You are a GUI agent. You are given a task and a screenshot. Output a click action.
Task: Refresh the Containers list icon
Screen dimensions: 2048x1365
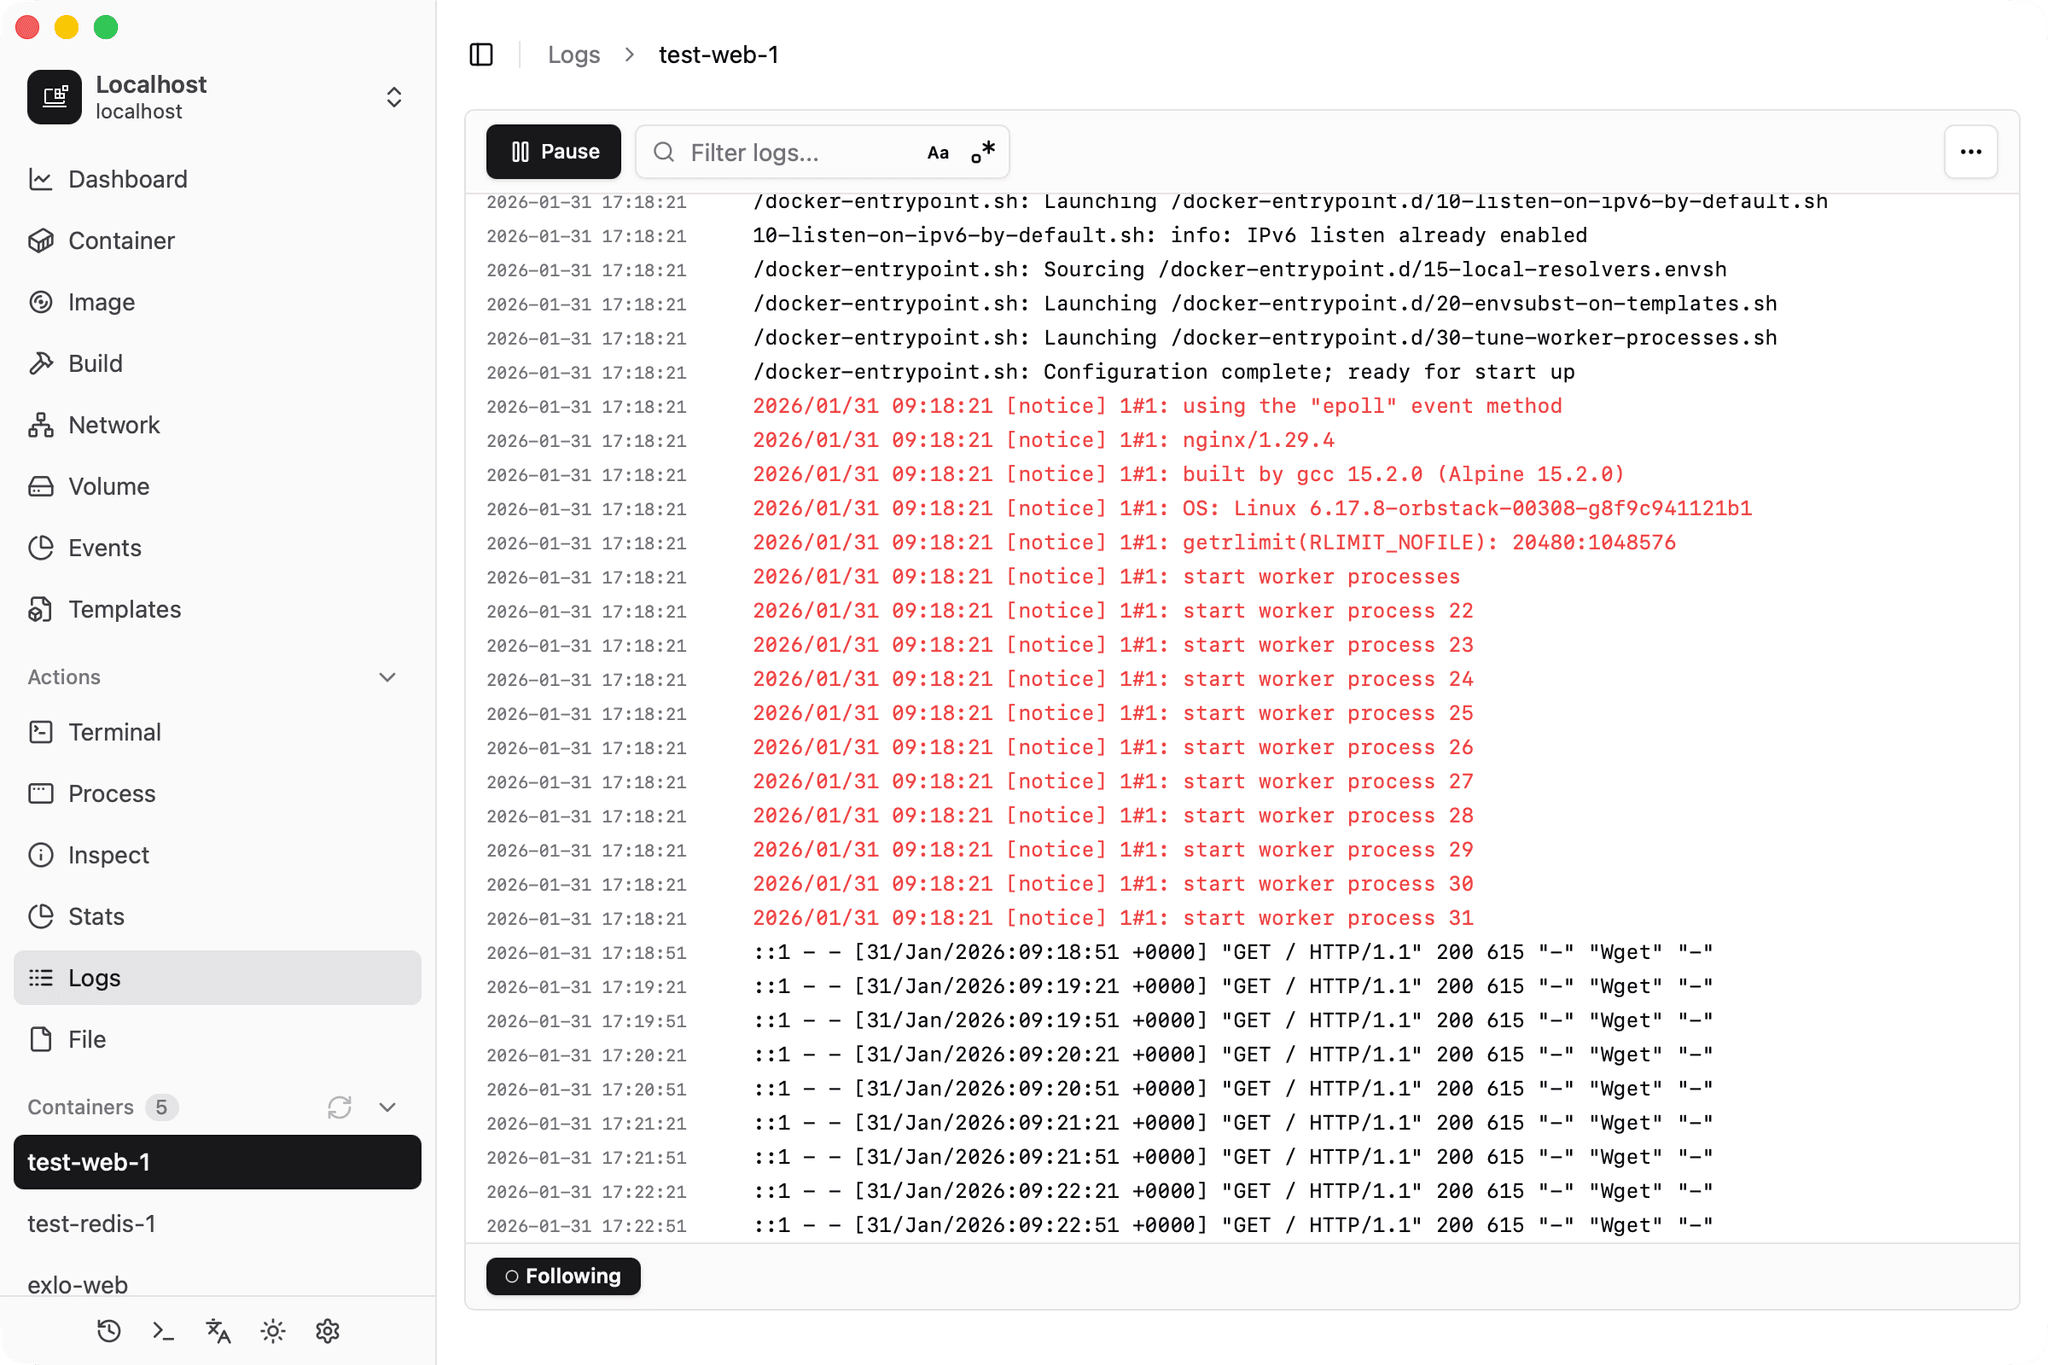(339, 1107)
